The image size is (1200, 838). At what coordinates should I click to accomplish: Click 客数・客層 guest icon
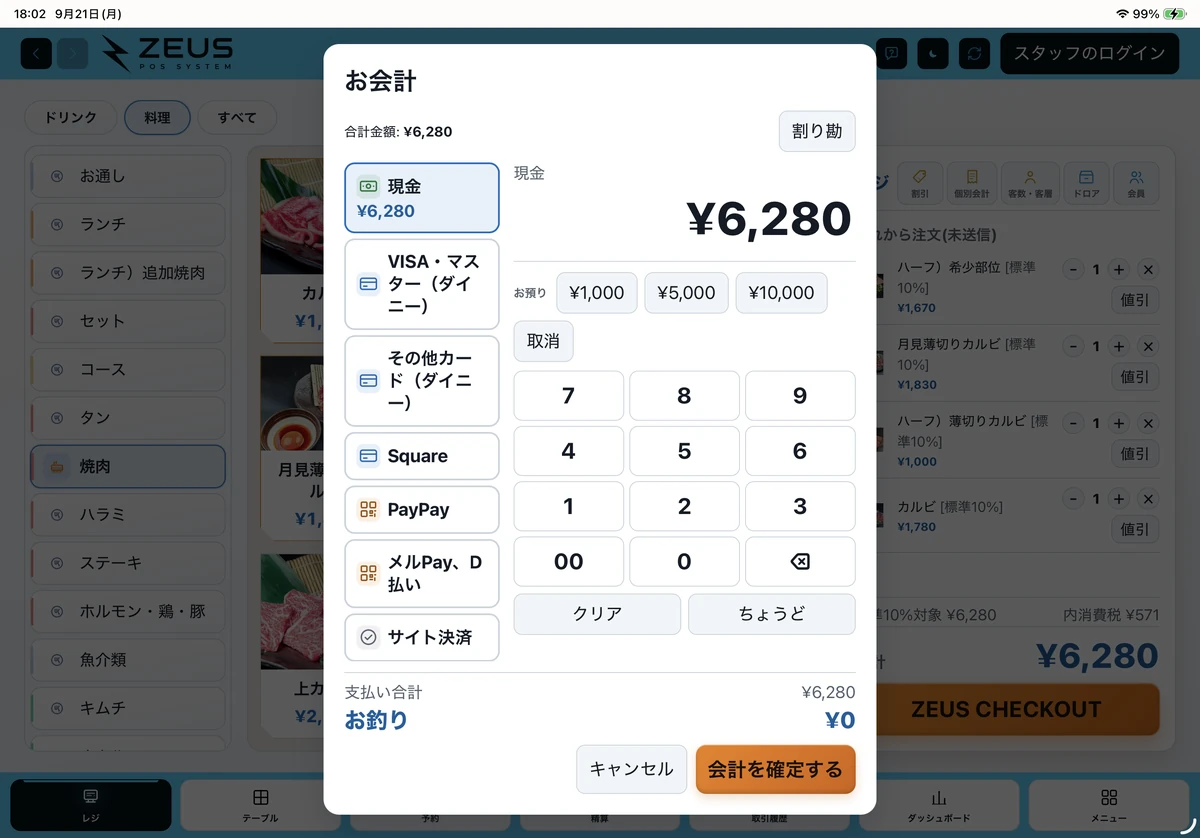(1030, 183)
